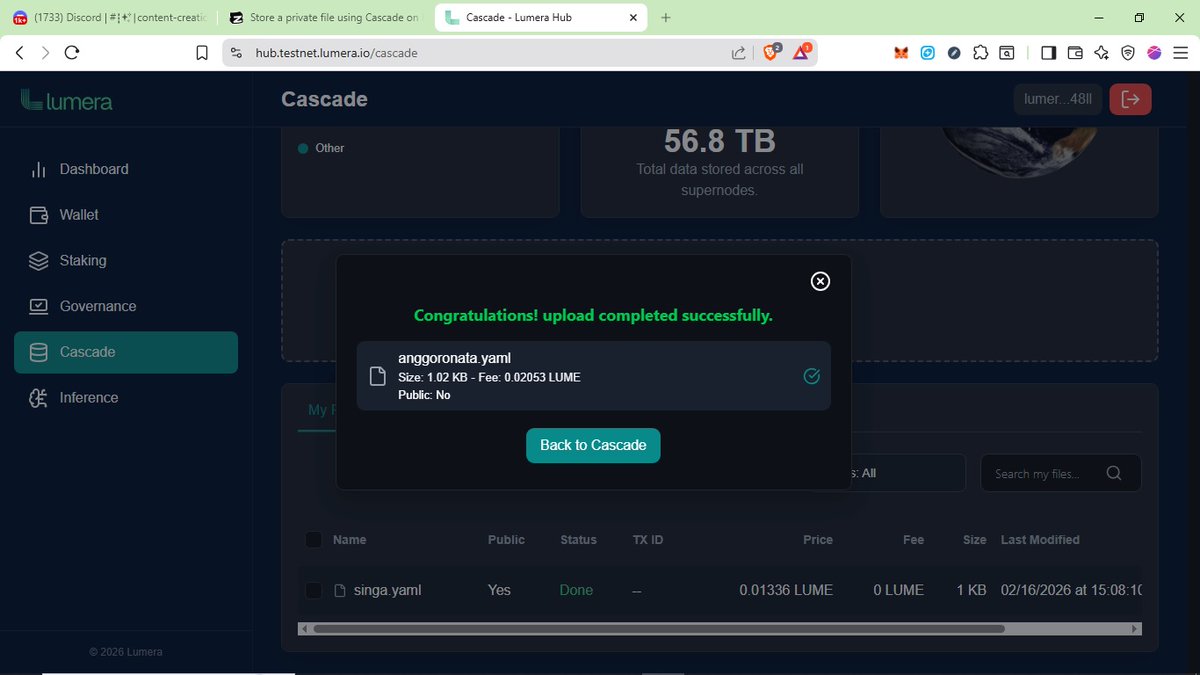
Task: Click the share icon in the address bar
Action: click(x=738, y=53)
